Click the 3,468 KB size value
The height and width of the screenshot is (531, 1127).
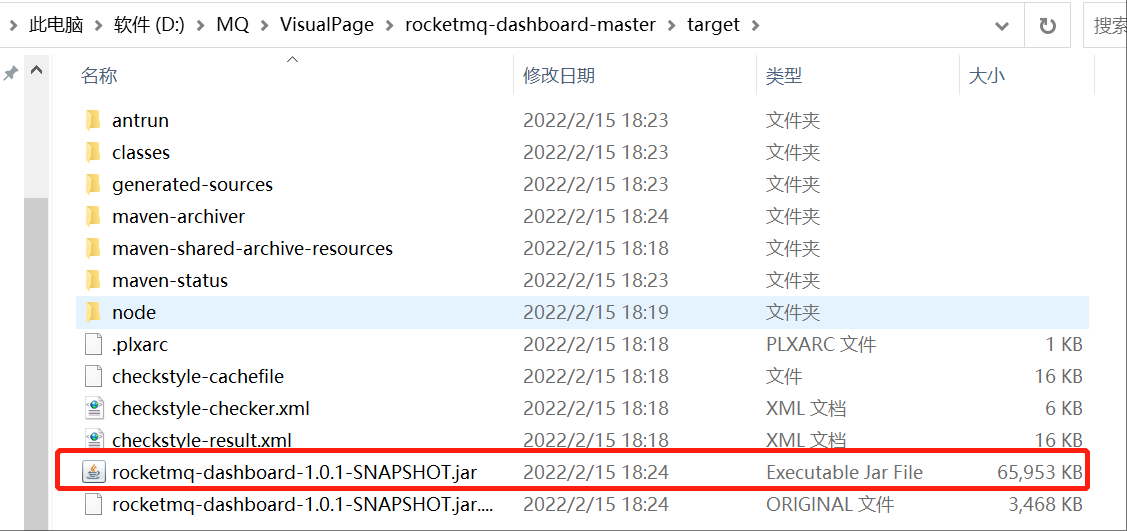click(1045, 505)
